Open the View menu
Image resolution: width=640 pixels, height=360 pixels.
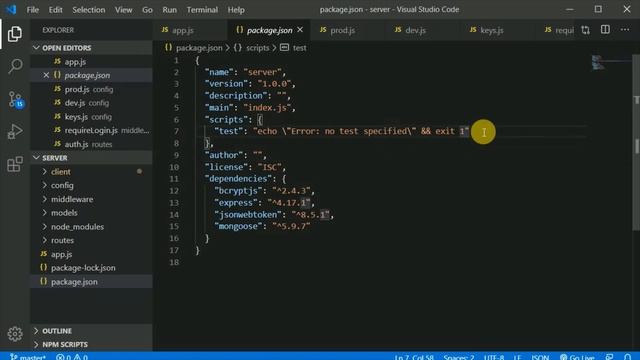tap(123, 9)
